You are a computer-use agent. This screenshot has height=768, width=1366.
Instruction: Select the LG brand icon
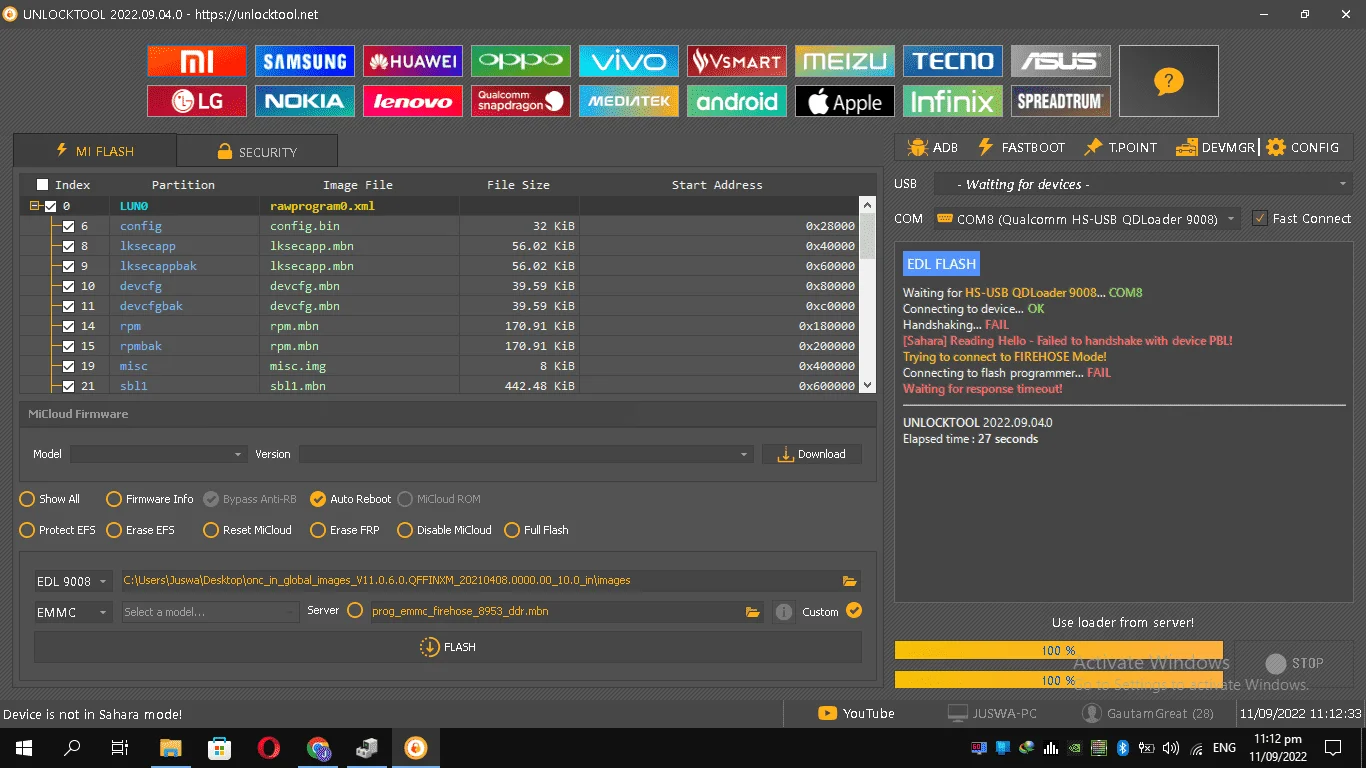pyautogui.click(x=197, y=101)
